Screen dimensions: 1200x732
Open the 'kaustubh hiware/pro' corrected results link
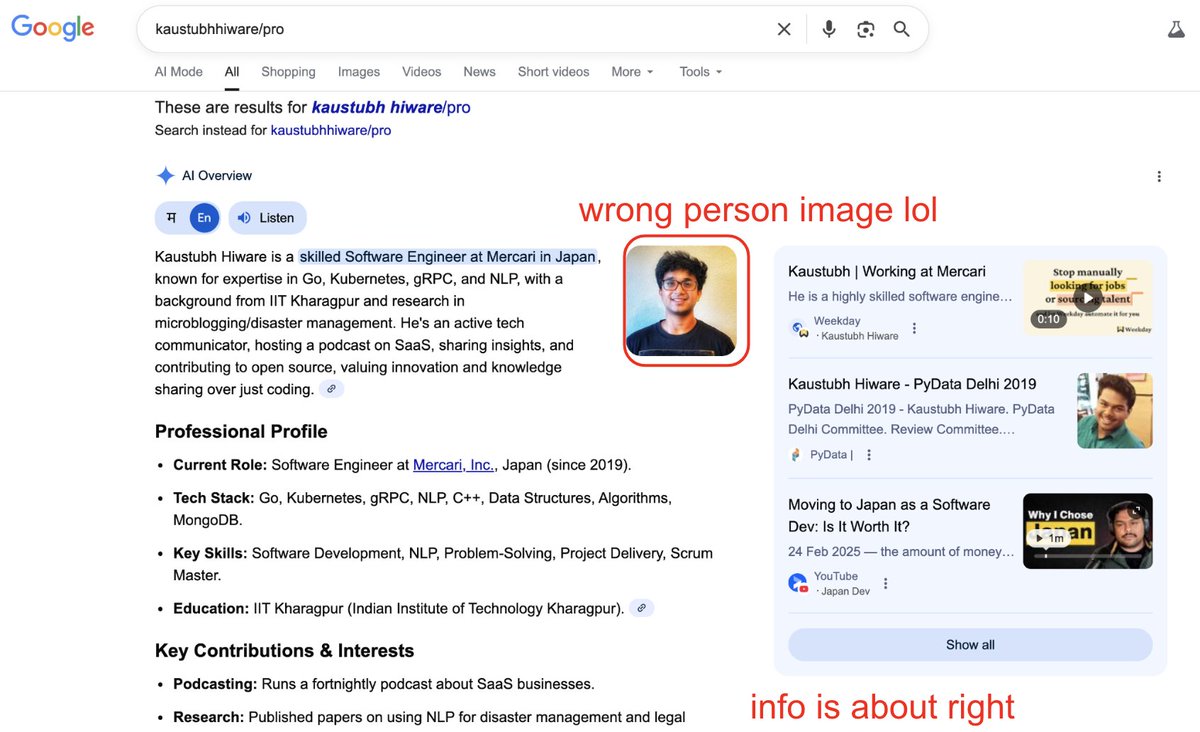tap(391, 107)
